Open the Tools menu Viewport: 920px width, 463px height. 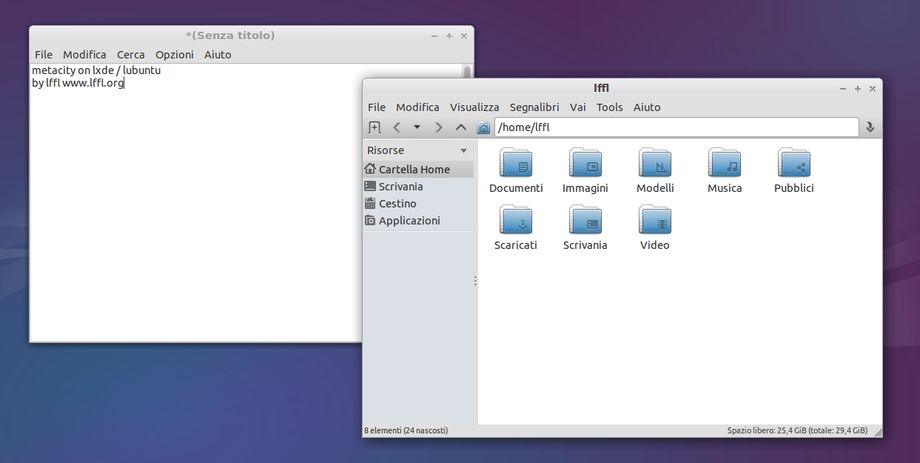coord(610,107)
